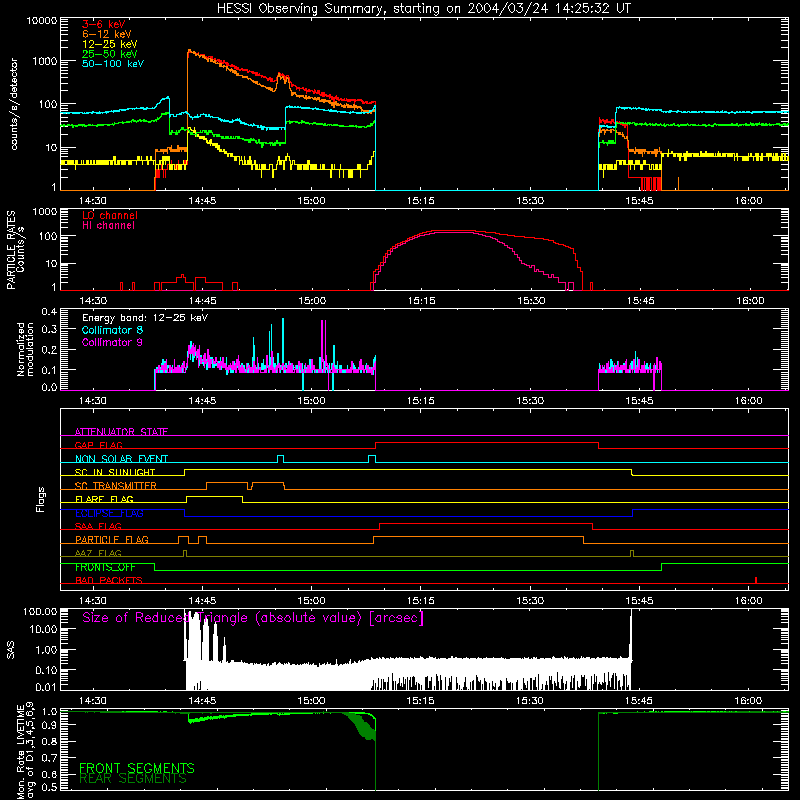800x800 pixels.
Task: Click the 'Size of Reduced Triangle' caption
Action: 253,618
